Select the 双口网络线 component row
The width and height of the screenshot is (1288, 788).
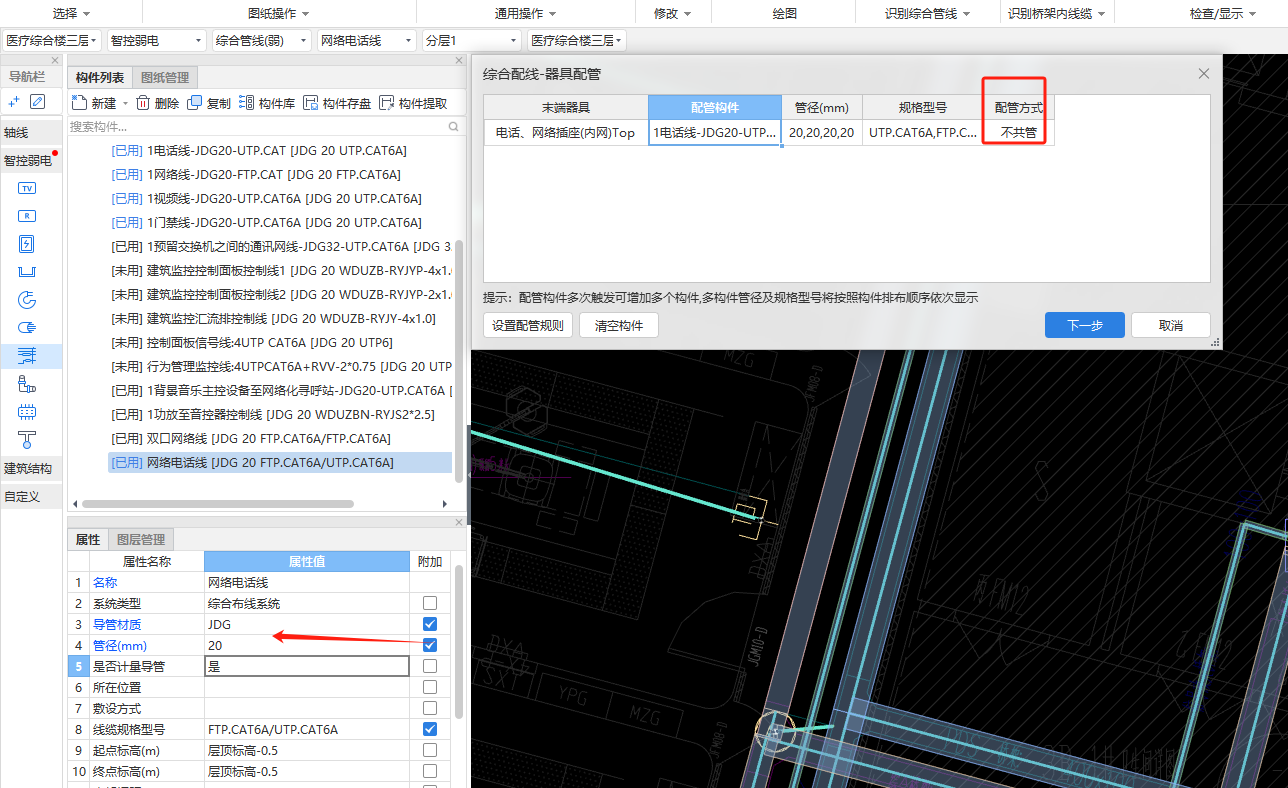tap(280, 439)
